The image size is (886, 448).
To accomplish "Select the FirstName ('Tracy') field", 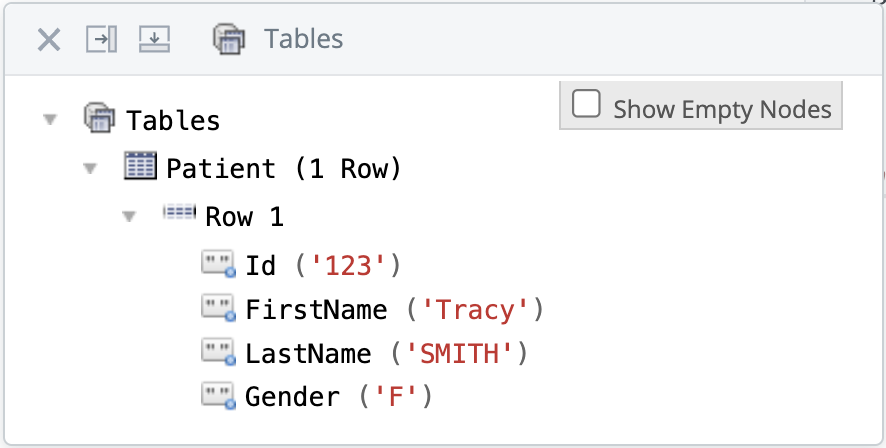I will click(x=393, y=310).
